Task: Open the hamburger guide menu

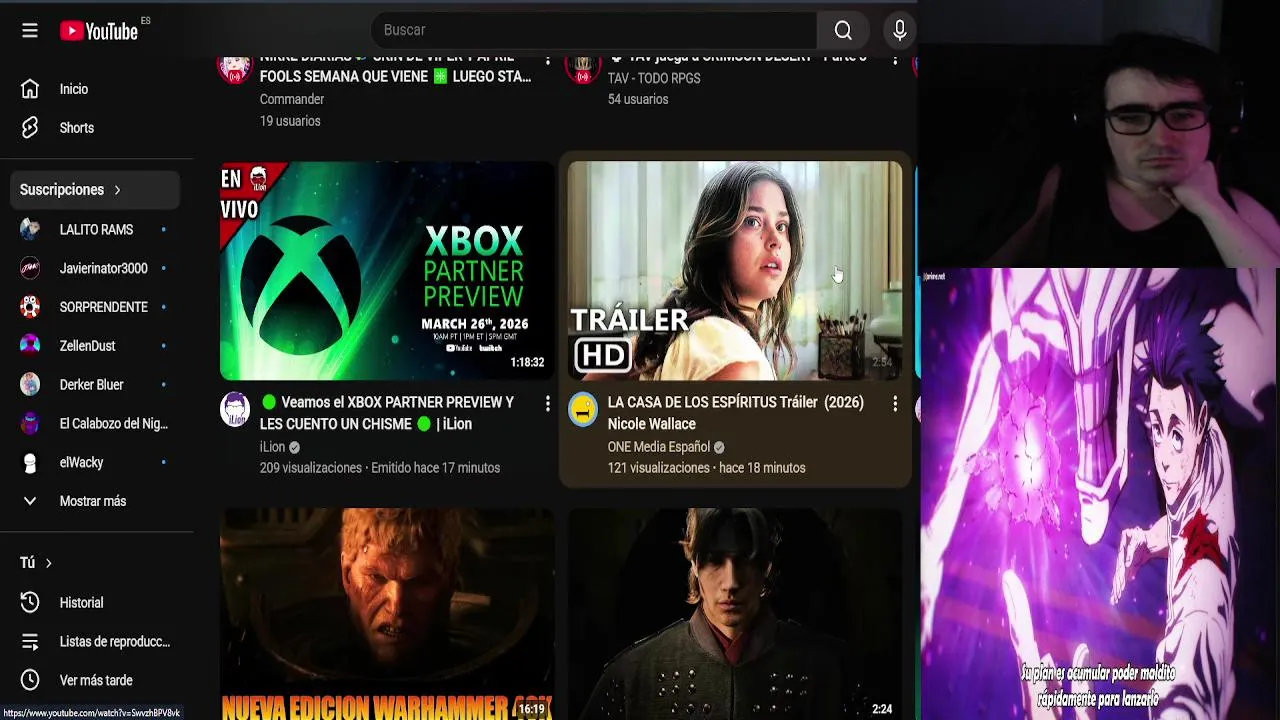Action: point(30,30)
